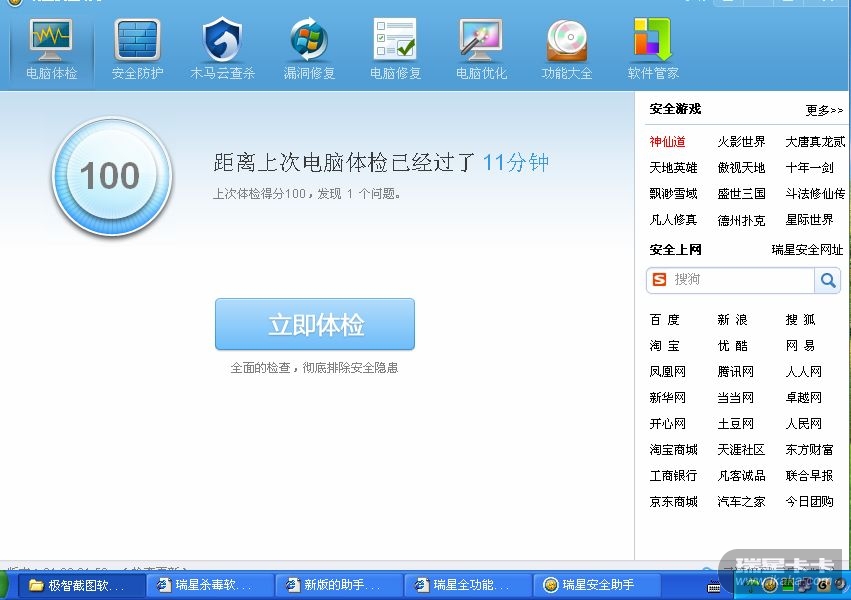Open the 安全防护 firewall icon
Image resolution: width=851 pixels, height=600 pixels.
click(x=137, y=40)
